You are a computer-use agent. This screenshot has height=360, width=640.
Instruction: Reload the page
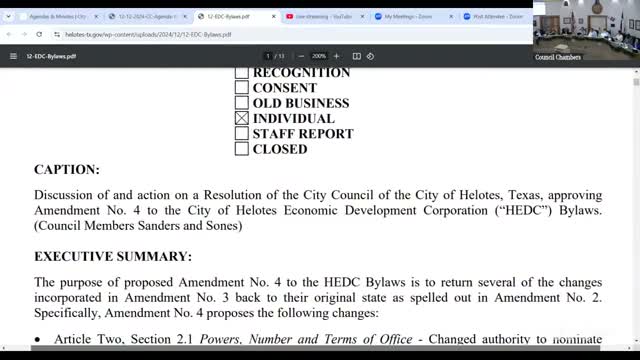click(x=39, y=34)
